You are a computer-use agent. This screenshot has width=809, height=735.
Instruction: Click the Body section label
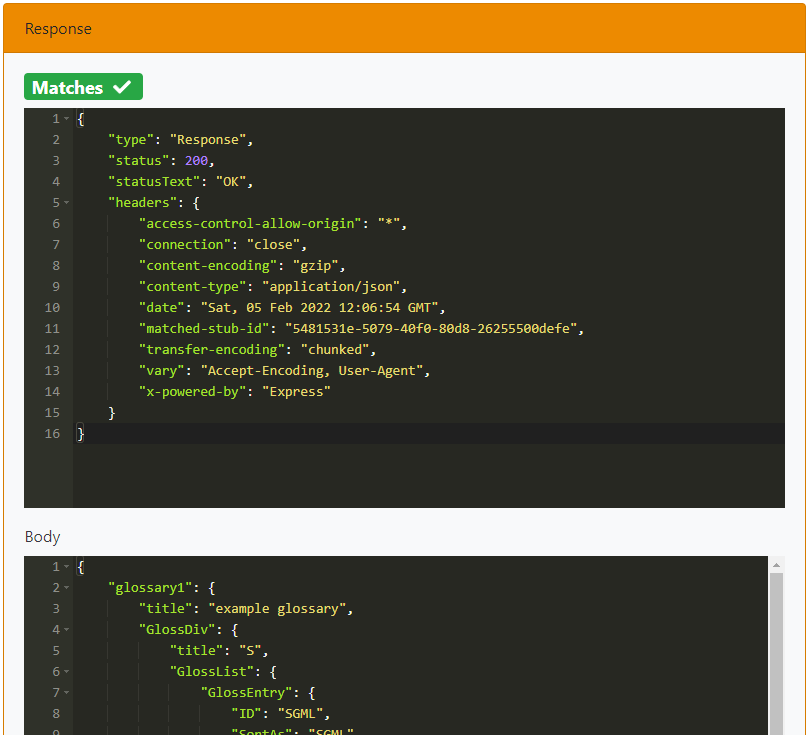point(42,537)
